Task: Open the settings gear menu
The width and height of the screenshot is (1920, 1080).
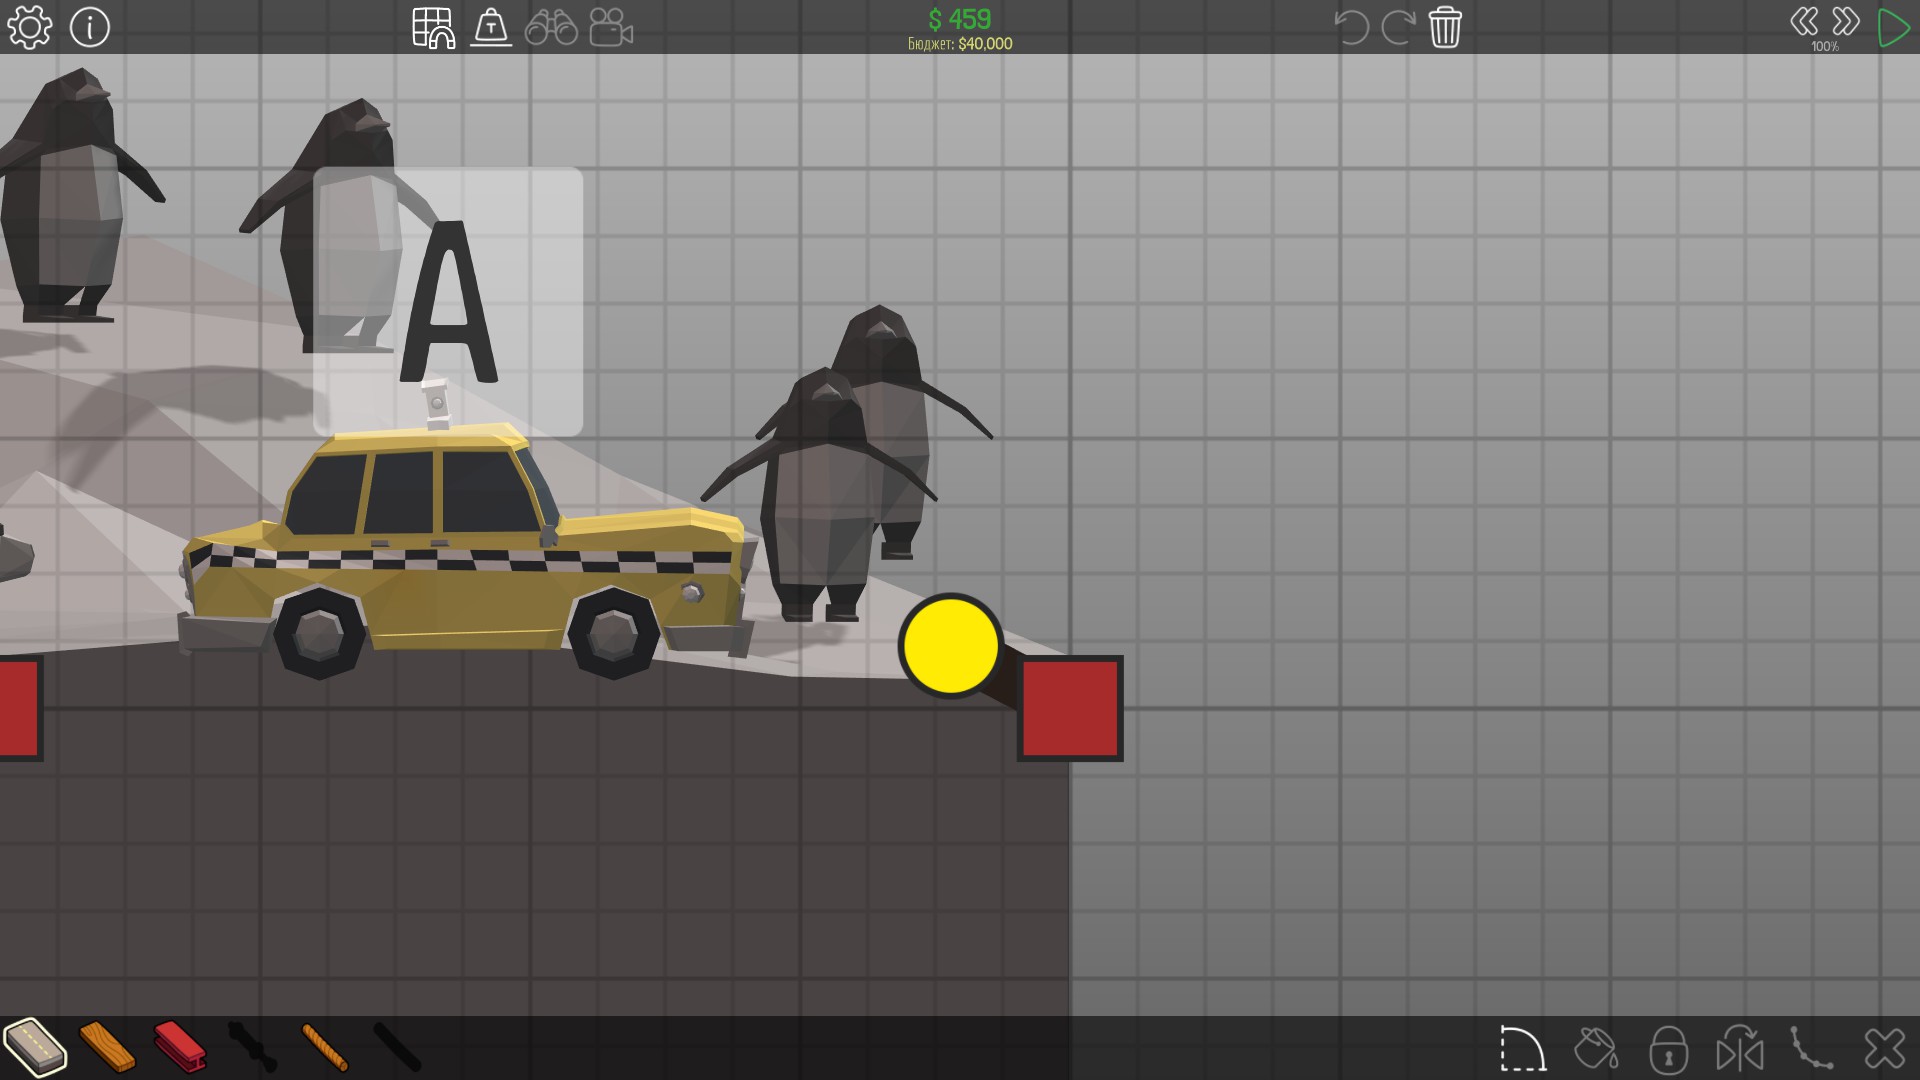Action: point(29,28)
